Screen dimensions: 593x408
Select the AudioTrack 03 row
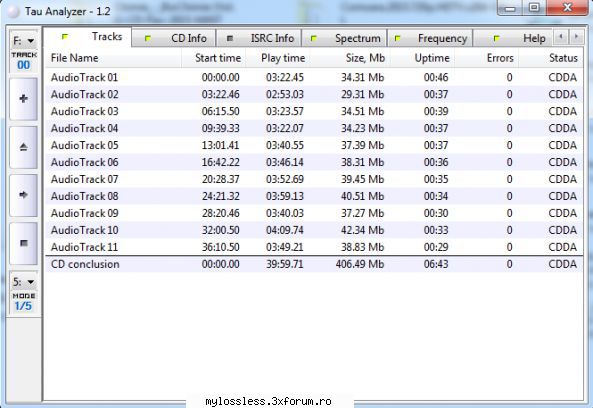pos(314,112)
